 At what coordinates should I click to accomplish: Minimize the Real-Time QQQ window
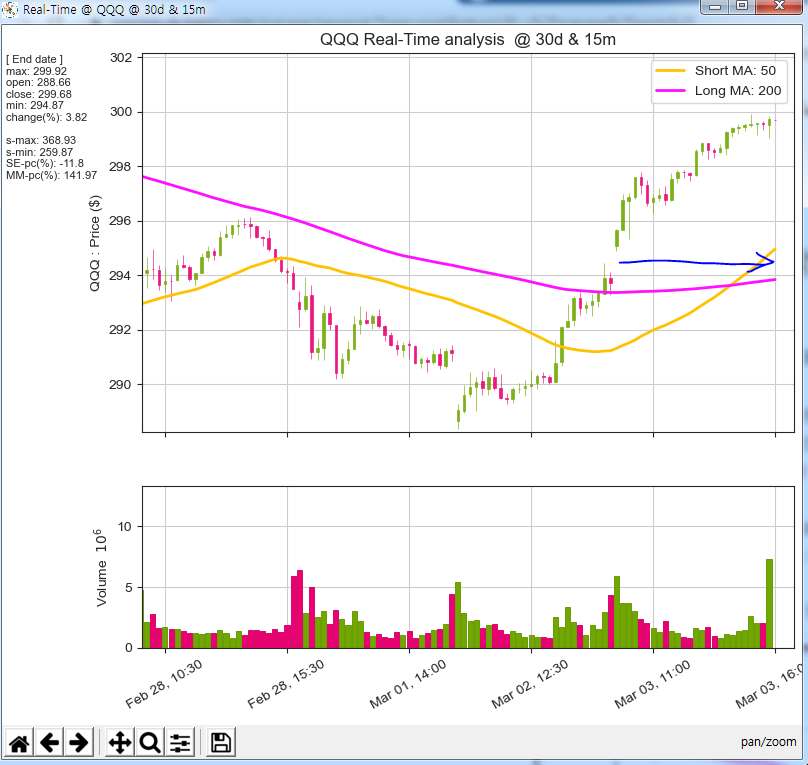pos(715,7)
